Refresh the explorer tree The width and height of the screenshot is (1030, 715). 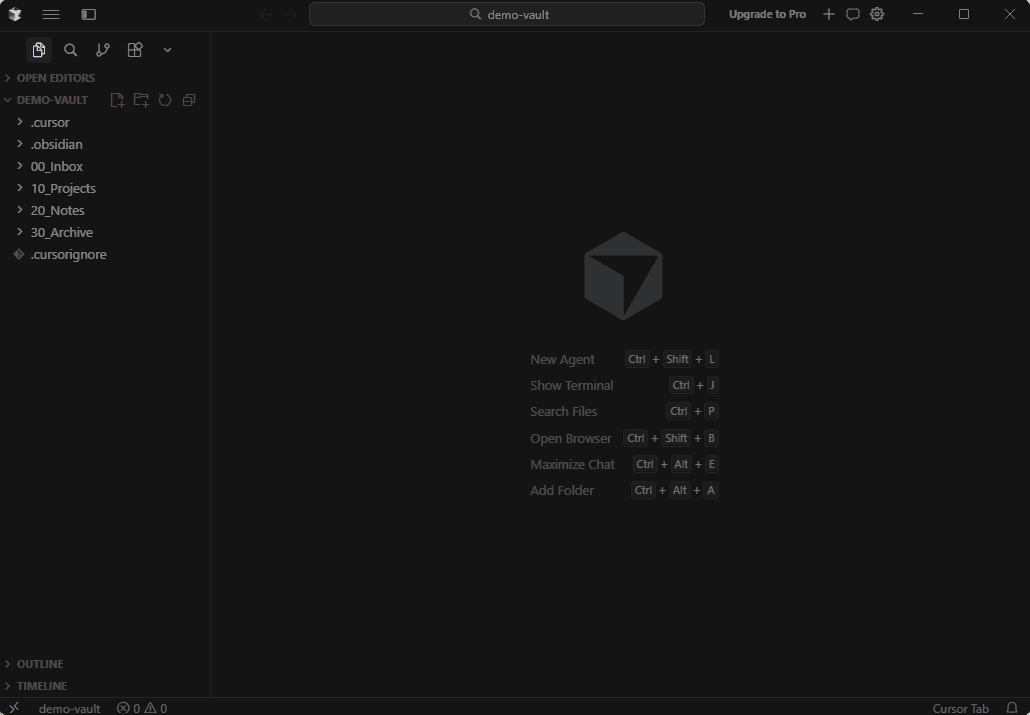point(165,100)
